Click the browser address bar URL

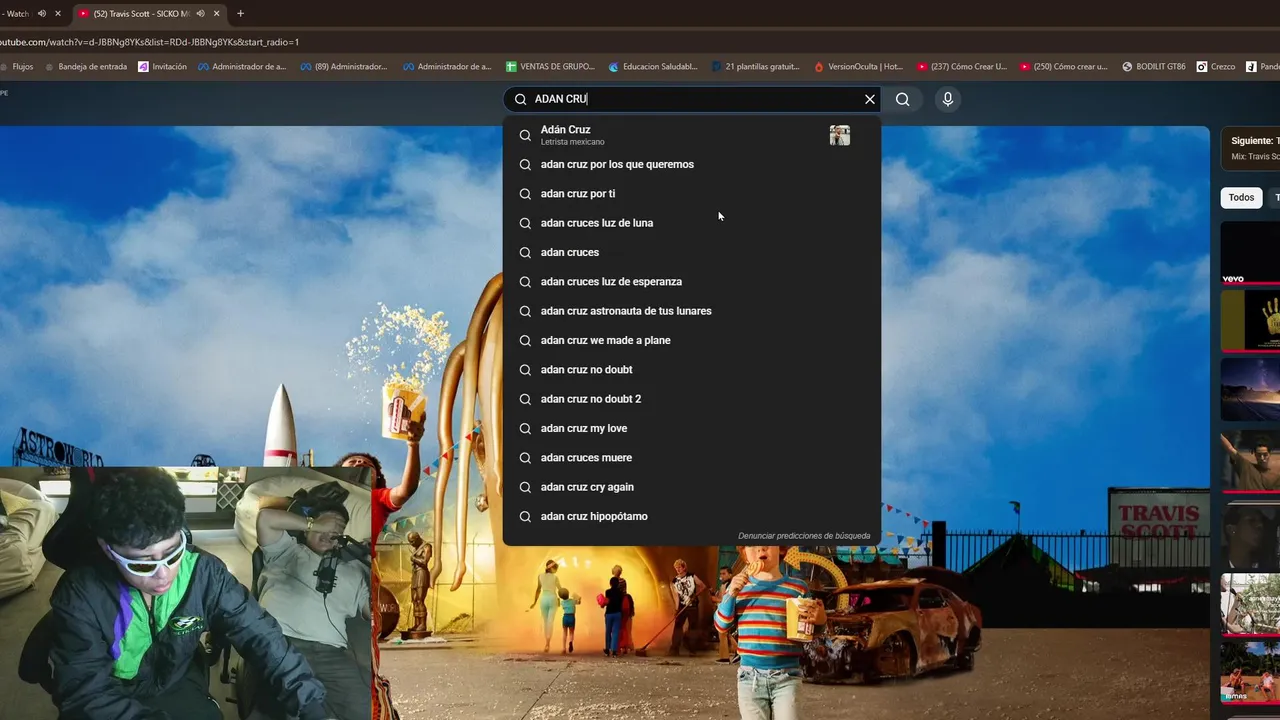[150, 42]
